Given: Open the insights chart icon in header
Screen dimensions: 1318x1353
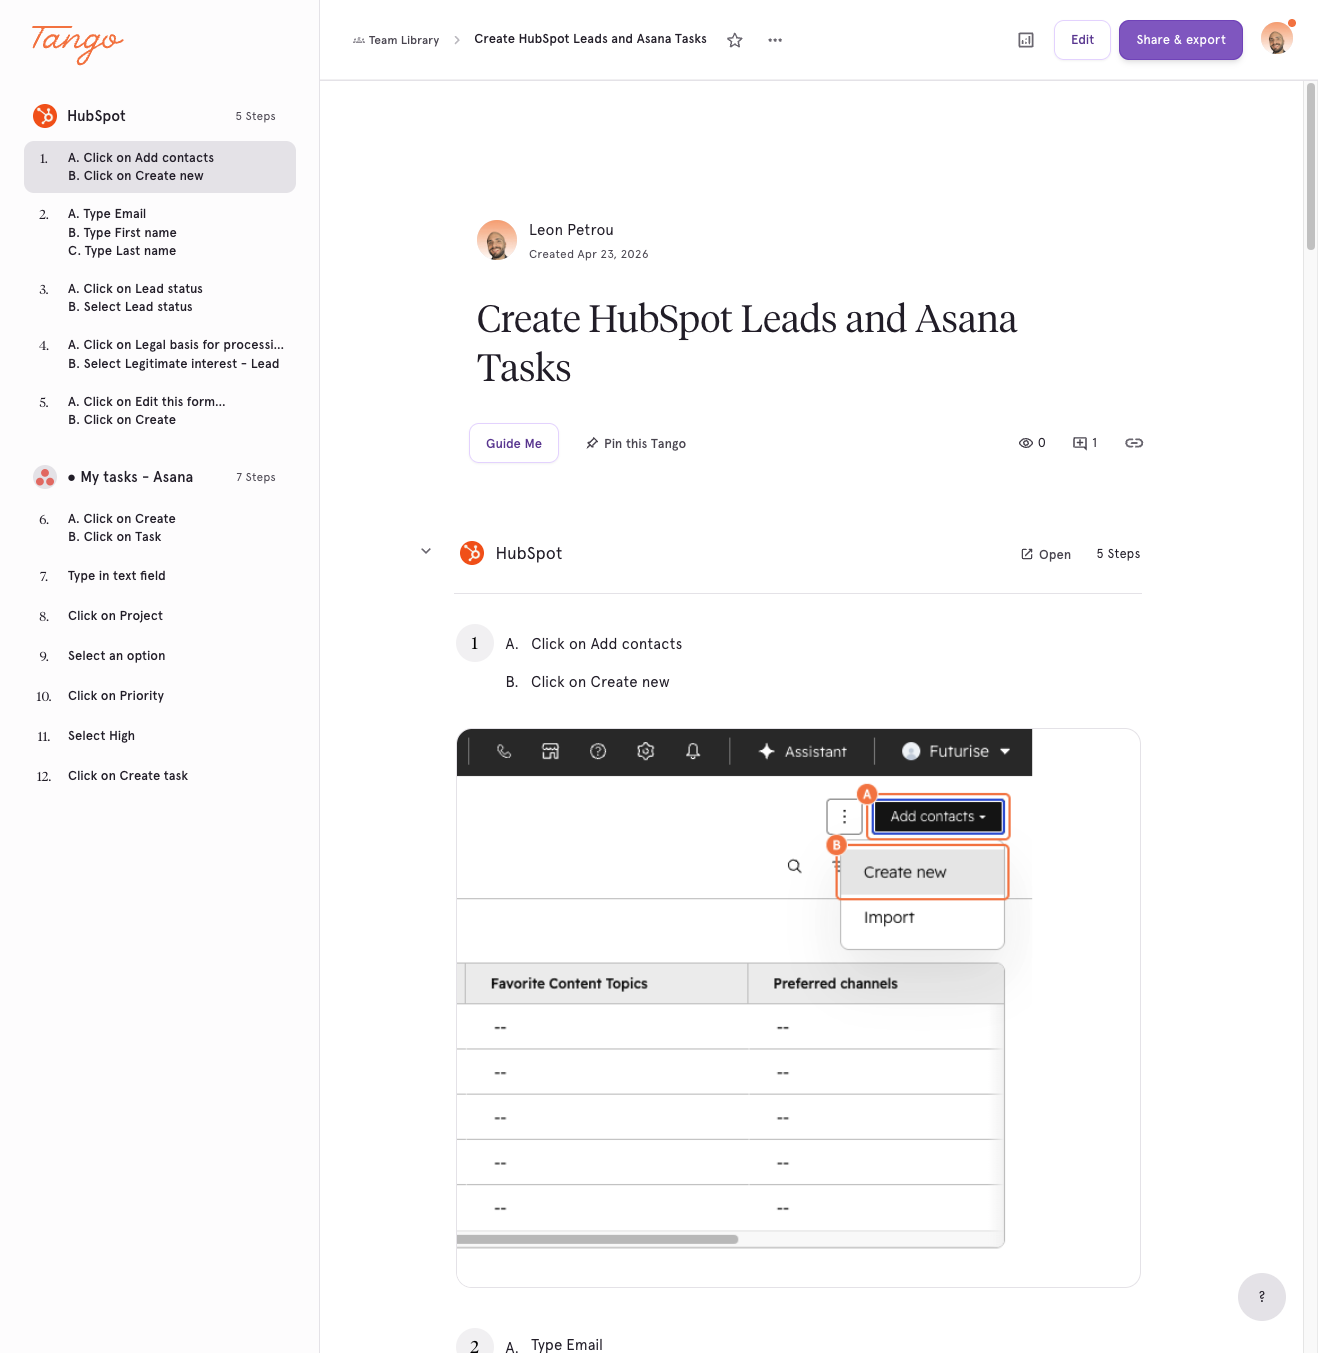Looking at the screenshot, I should tap(1026, 40).
